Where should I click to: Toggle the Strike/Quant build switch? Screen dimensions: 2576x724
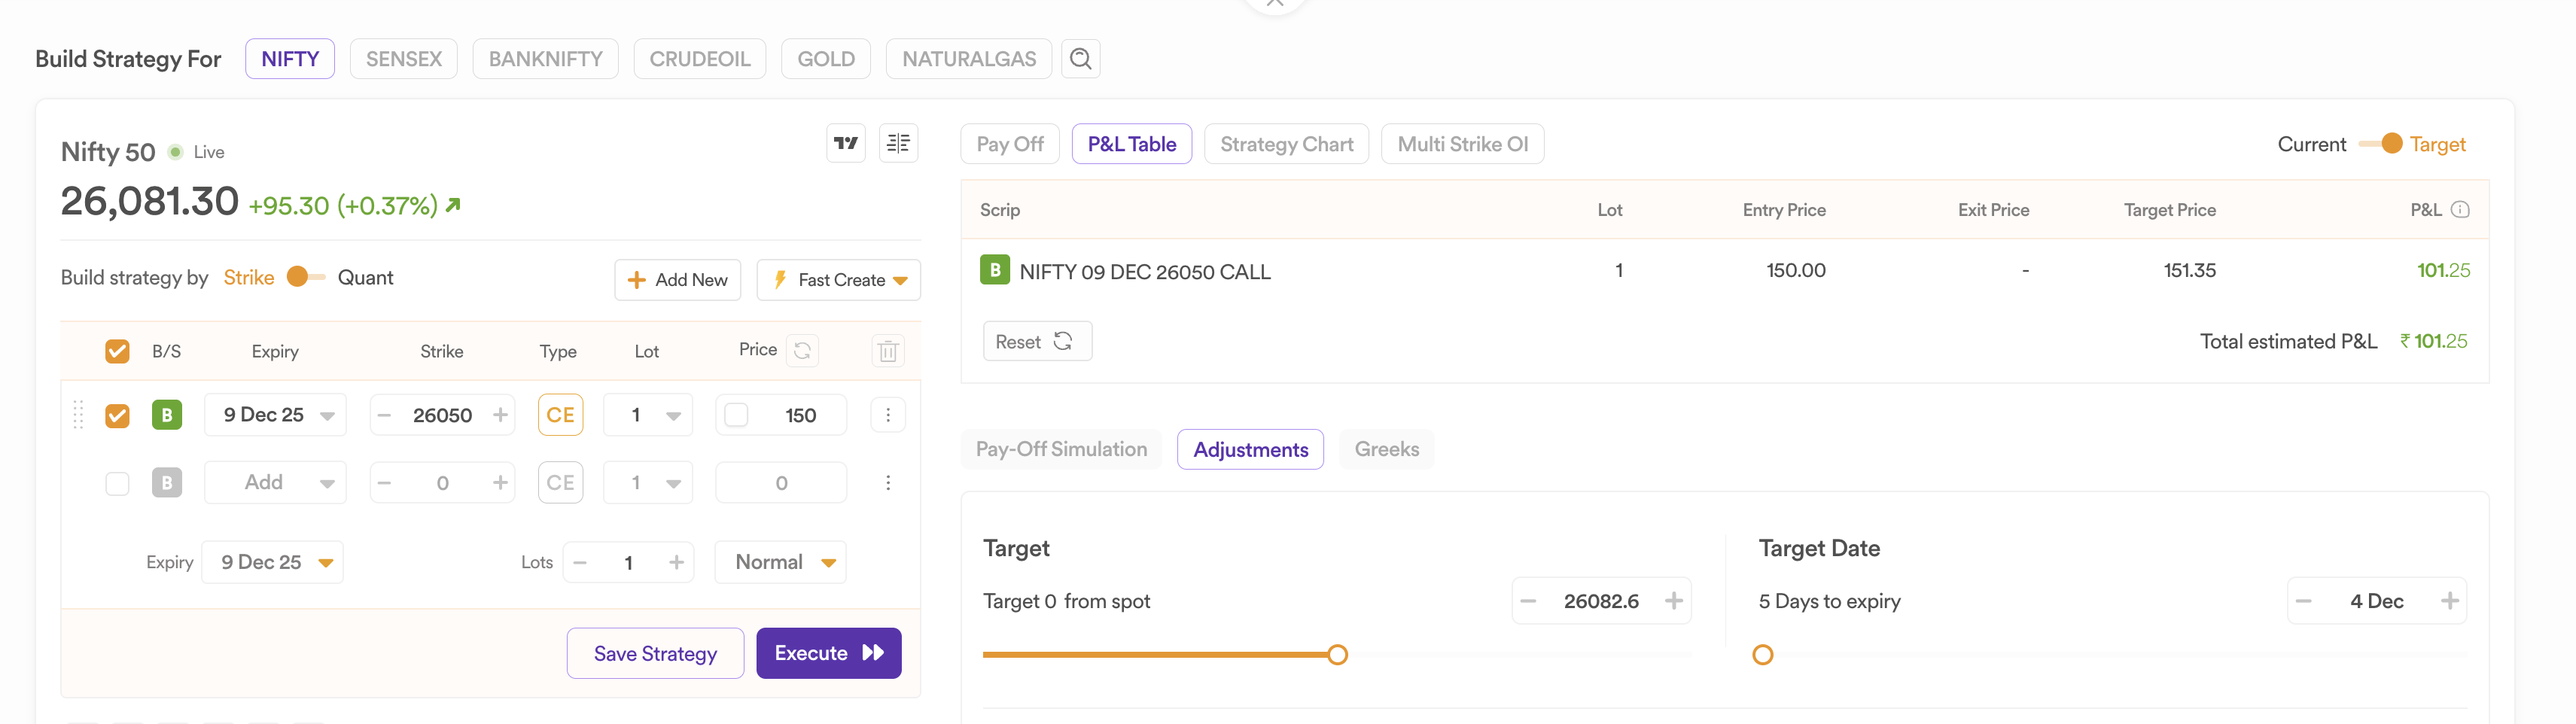pos(305,277)
